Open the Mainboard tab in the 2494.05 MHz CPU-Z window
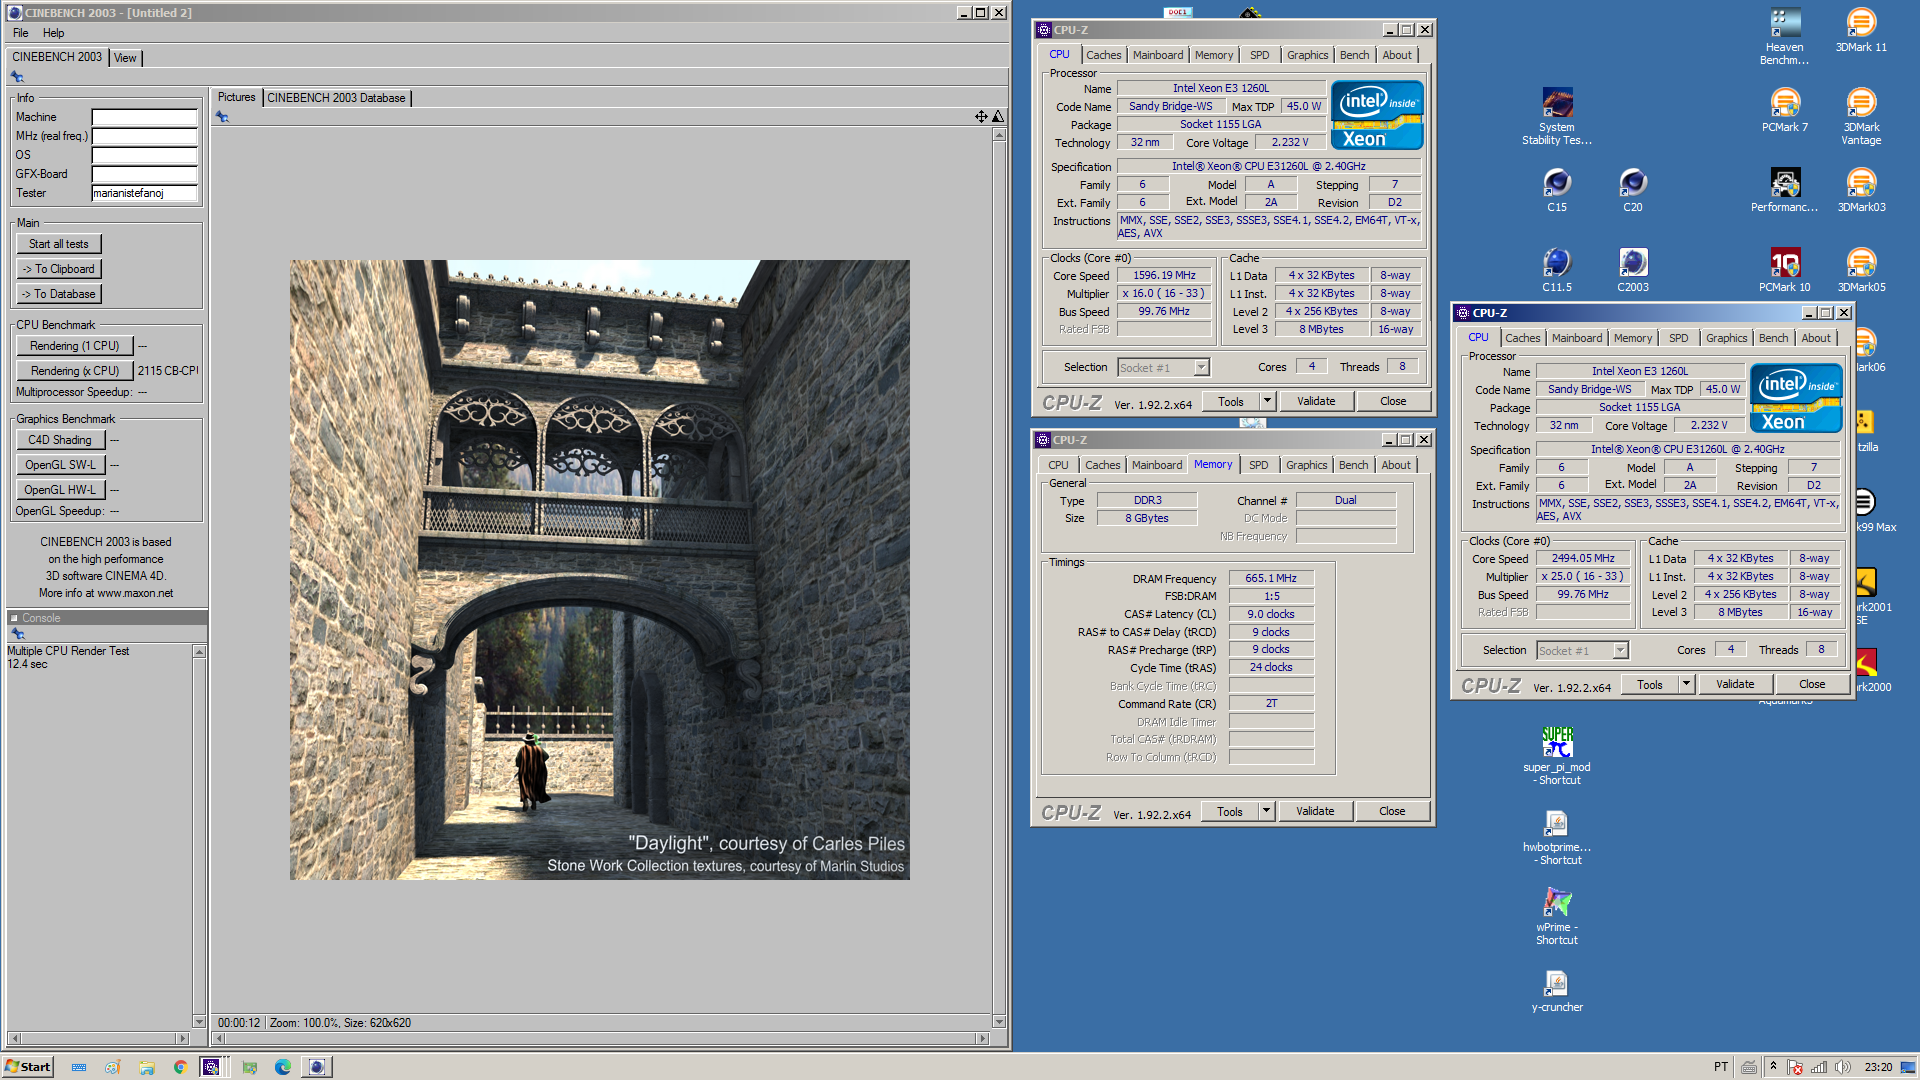The width and height of the screenshot is (1920, 1080). click(x=1577, y=338)
